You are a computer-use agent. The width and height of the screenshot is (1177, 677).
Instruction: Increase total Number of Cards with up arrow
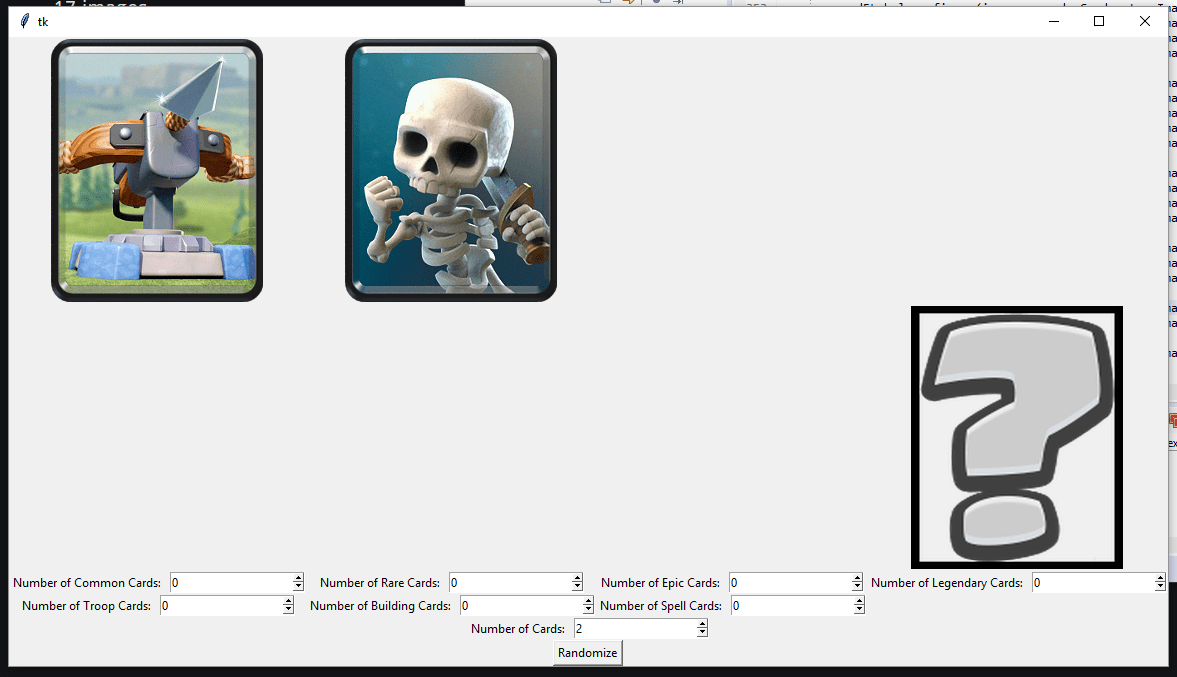pos(702,625)
